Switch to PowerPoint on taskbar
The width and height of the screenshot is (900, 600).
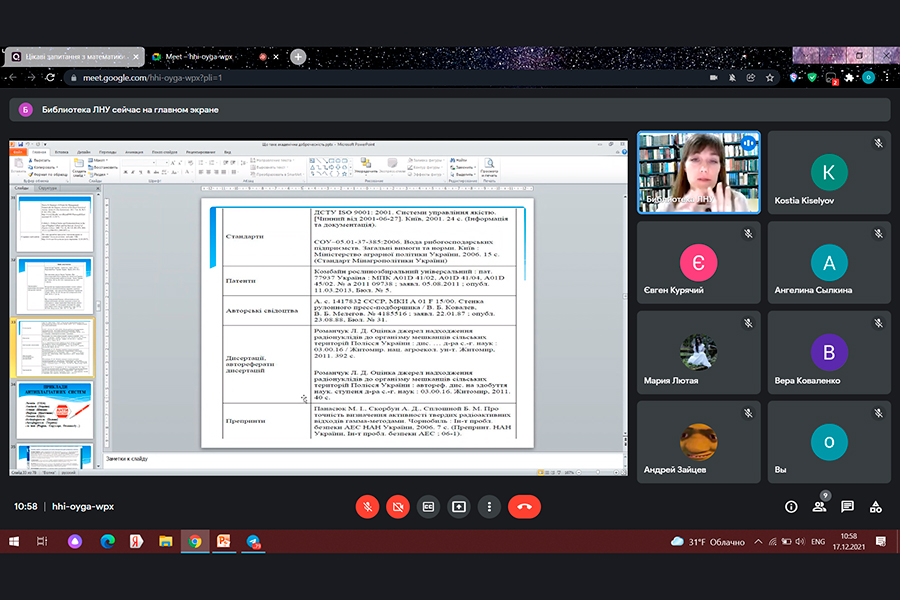click(224, 541)
